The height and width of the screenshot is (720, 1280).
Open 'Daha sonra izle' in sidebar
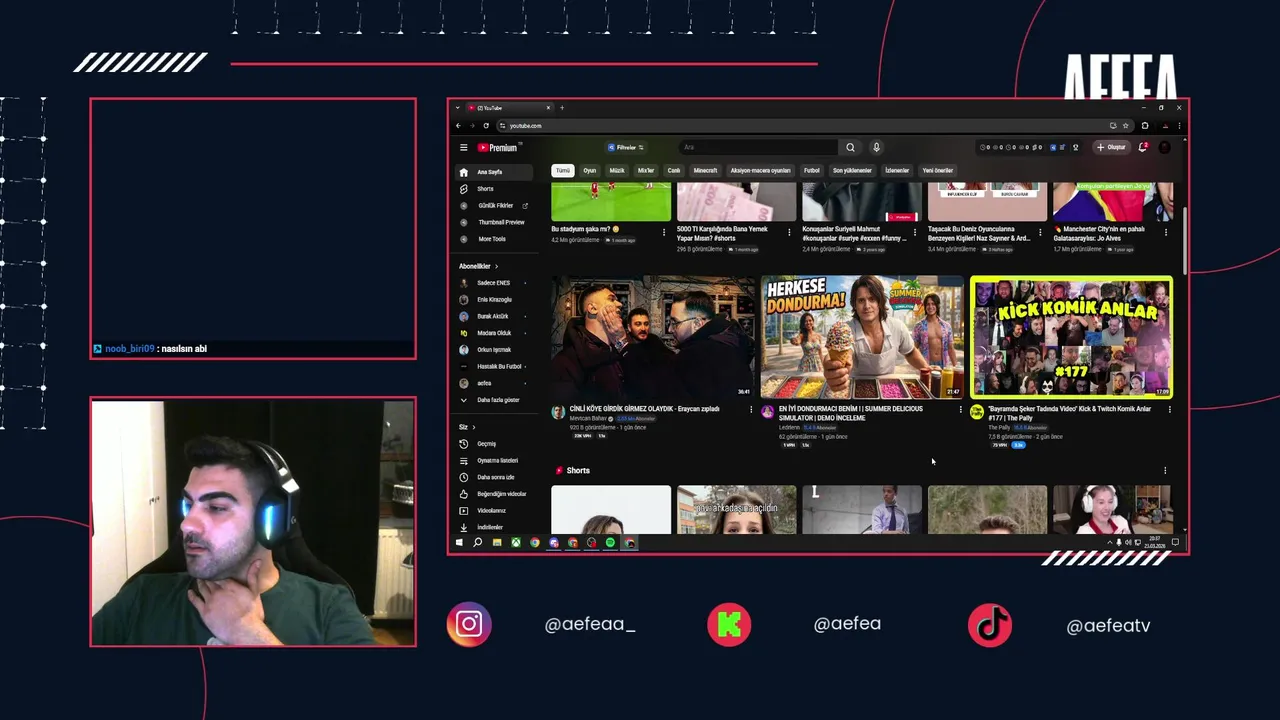492,477
